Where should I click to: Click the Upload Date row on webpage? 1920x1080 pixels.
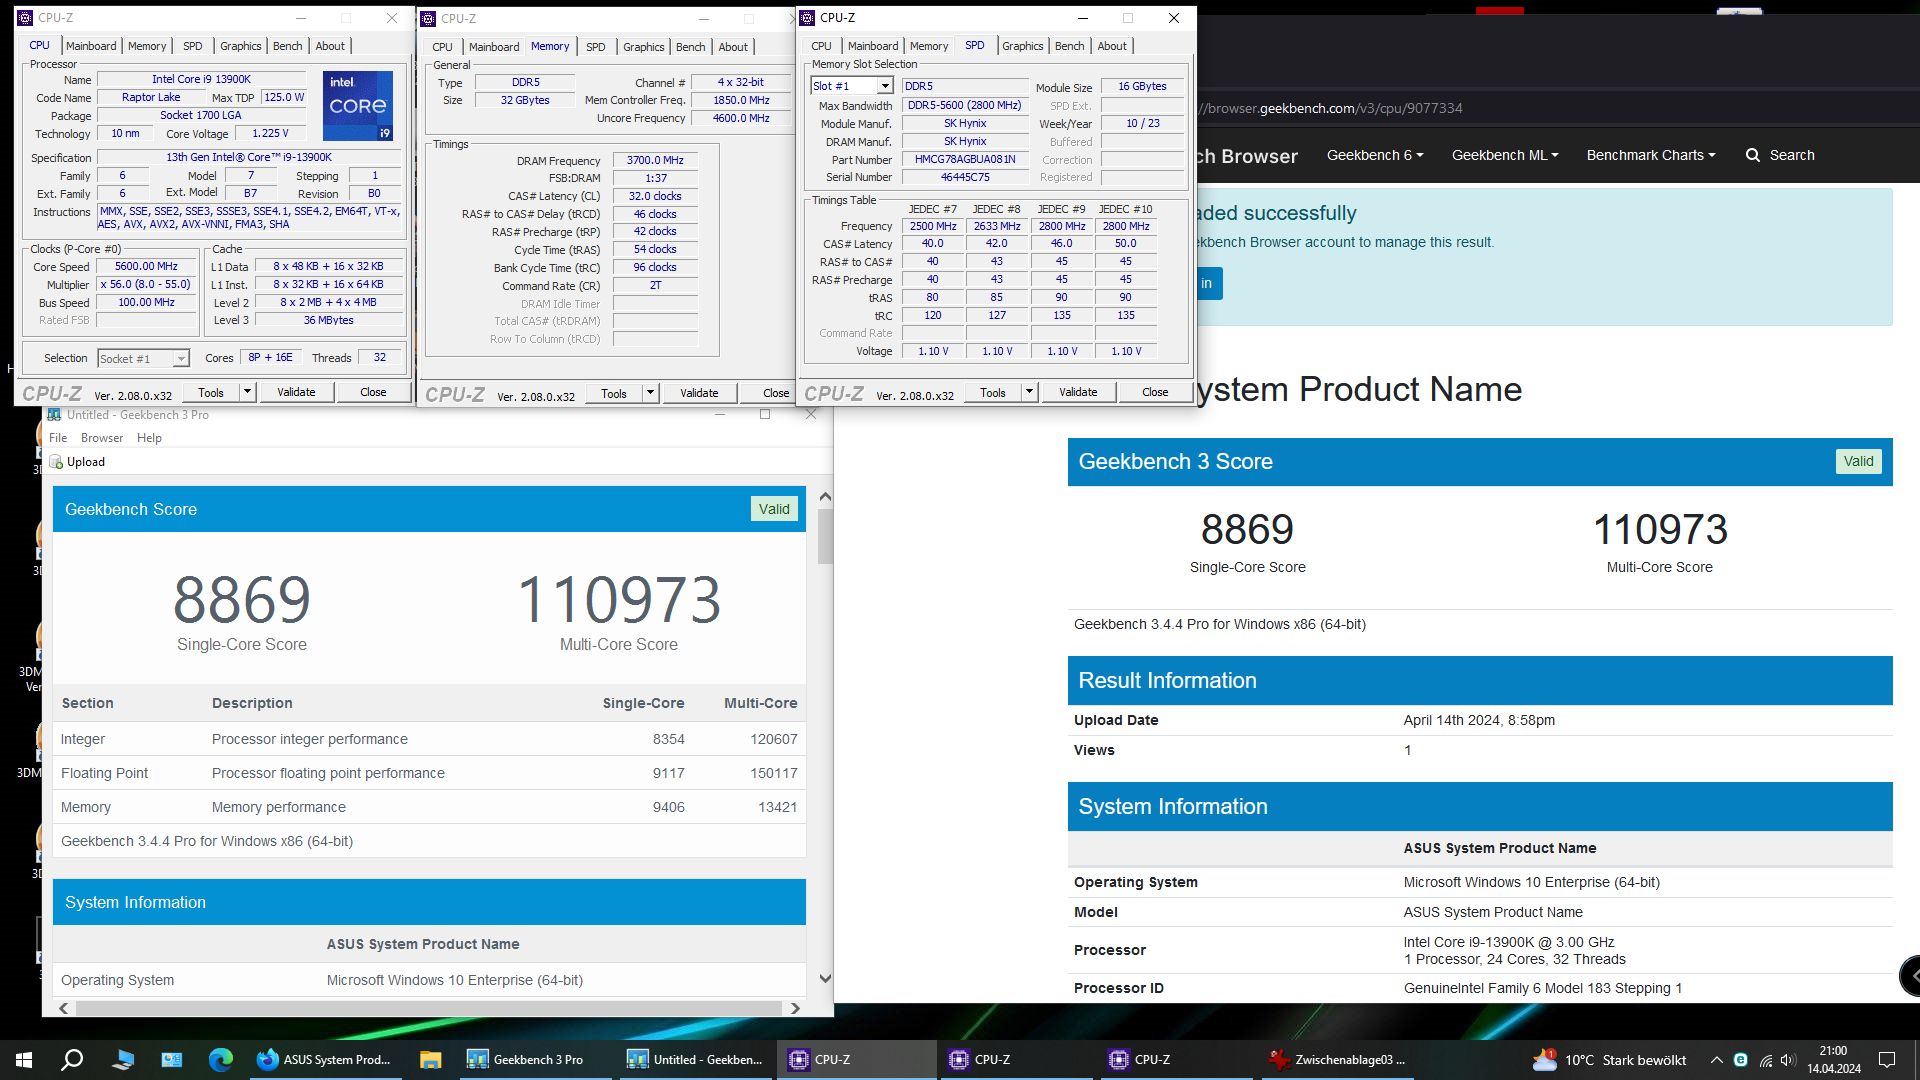click(1480, 720)
